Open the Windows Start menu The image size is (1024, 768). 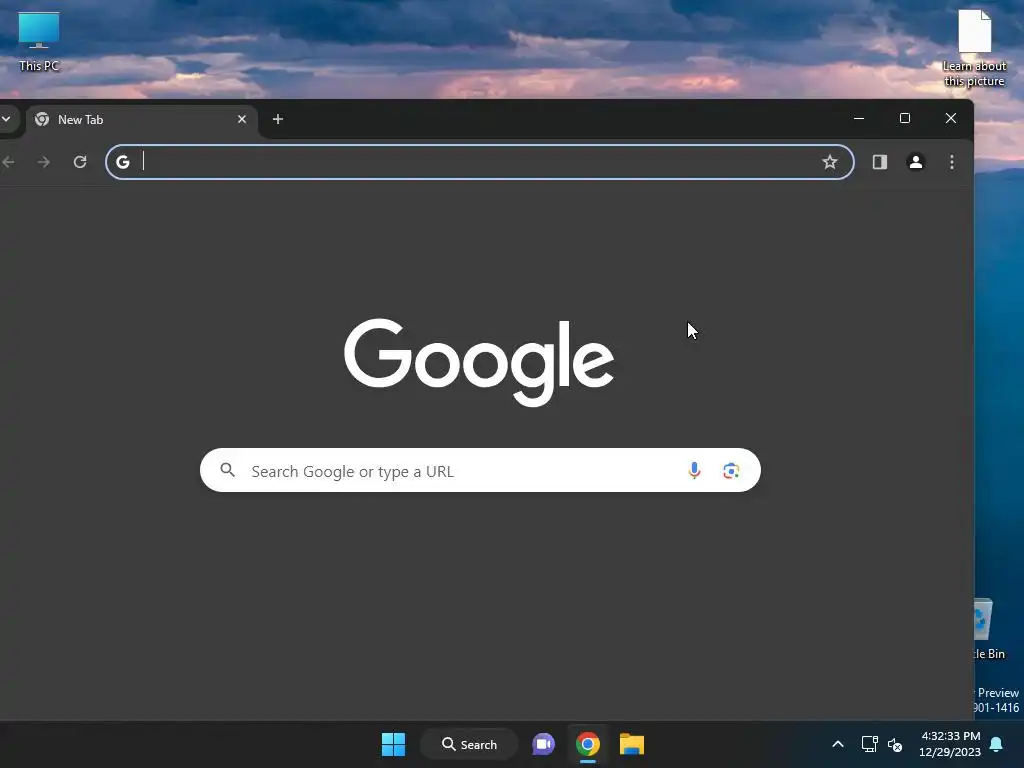click(393, 744)
